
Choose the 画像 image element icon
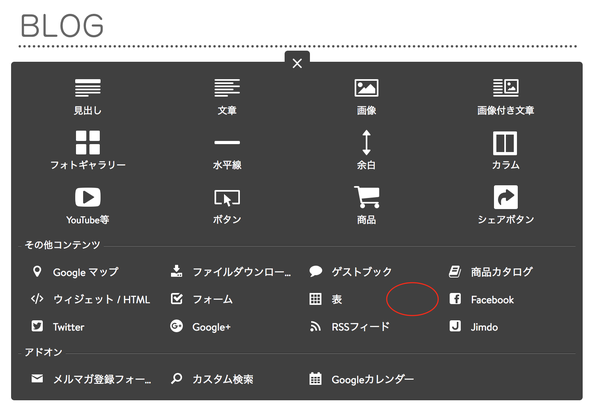point(366,88)
